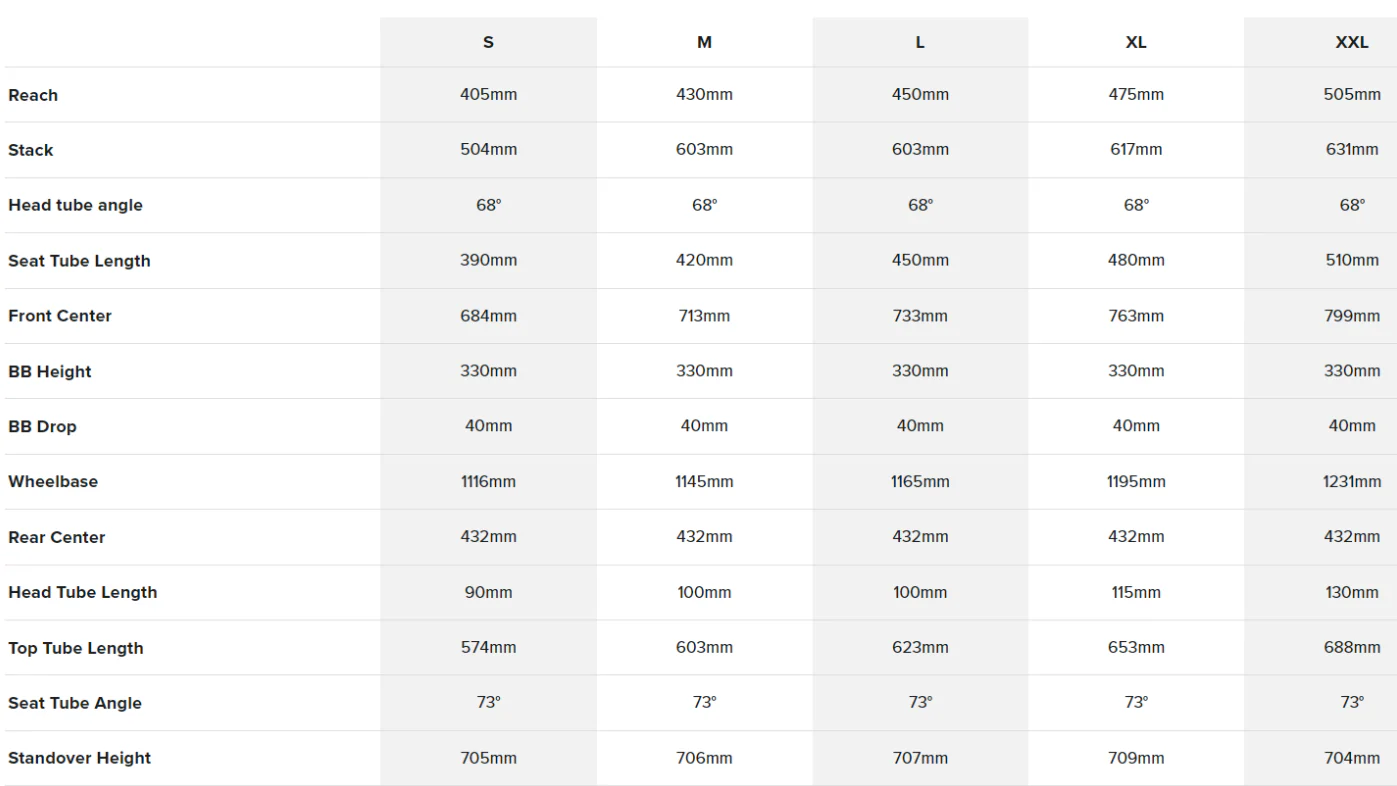
Task: Click the Wheelbase row label
Action: 53,482
